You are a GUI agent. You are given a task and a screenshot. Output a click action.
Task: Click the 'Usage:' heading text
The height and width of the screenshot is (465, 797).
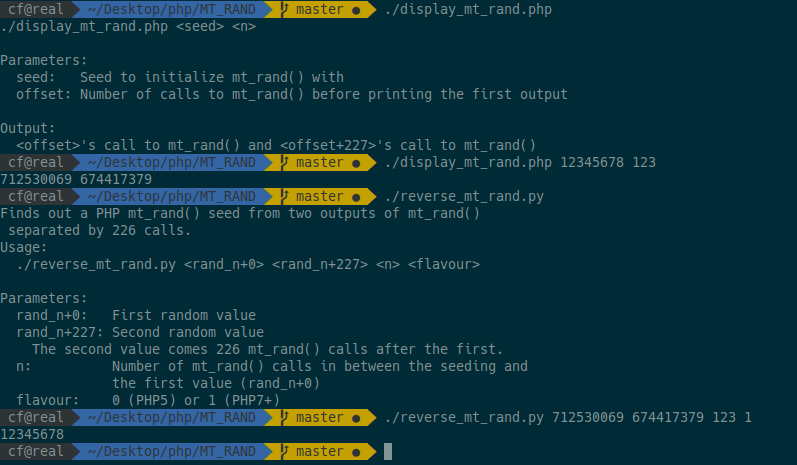point(23,247)
